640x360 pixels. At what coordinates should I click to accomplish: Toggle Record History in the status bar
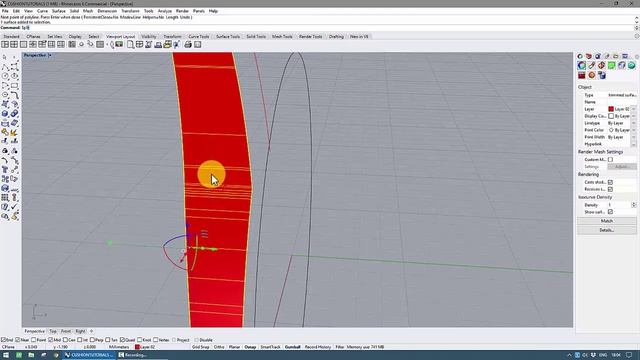tap(318, 347)
